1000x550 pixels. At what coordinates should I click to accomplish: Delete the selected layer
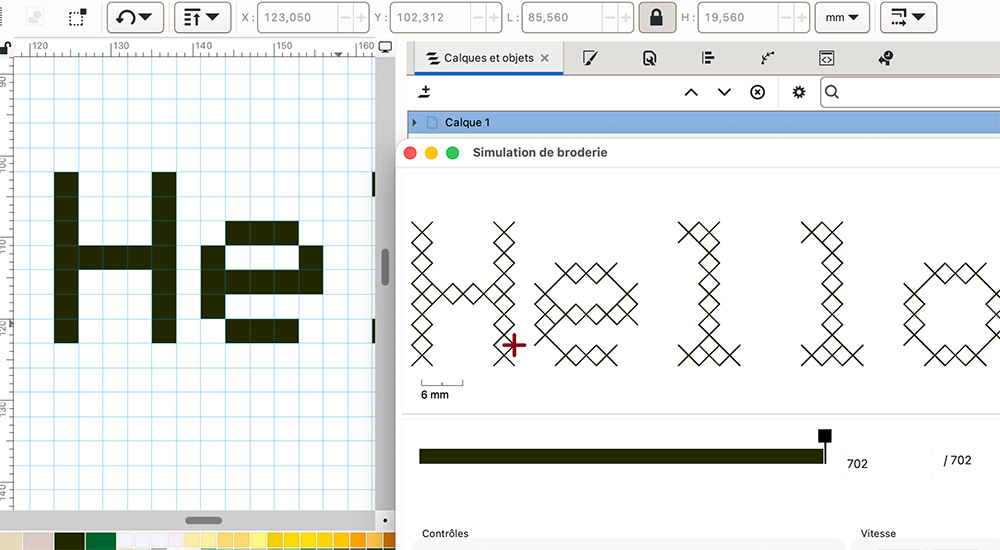pyautogui.click(x=757, y=92)
